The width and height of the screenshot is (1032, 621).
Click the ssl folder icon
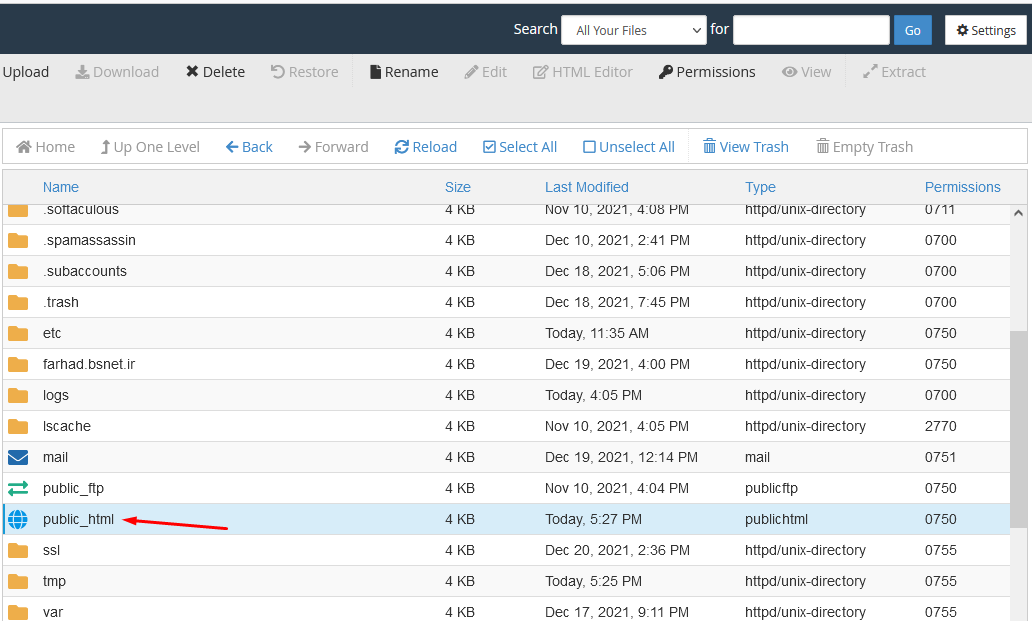pyautogui.click(x=18, y=550)
